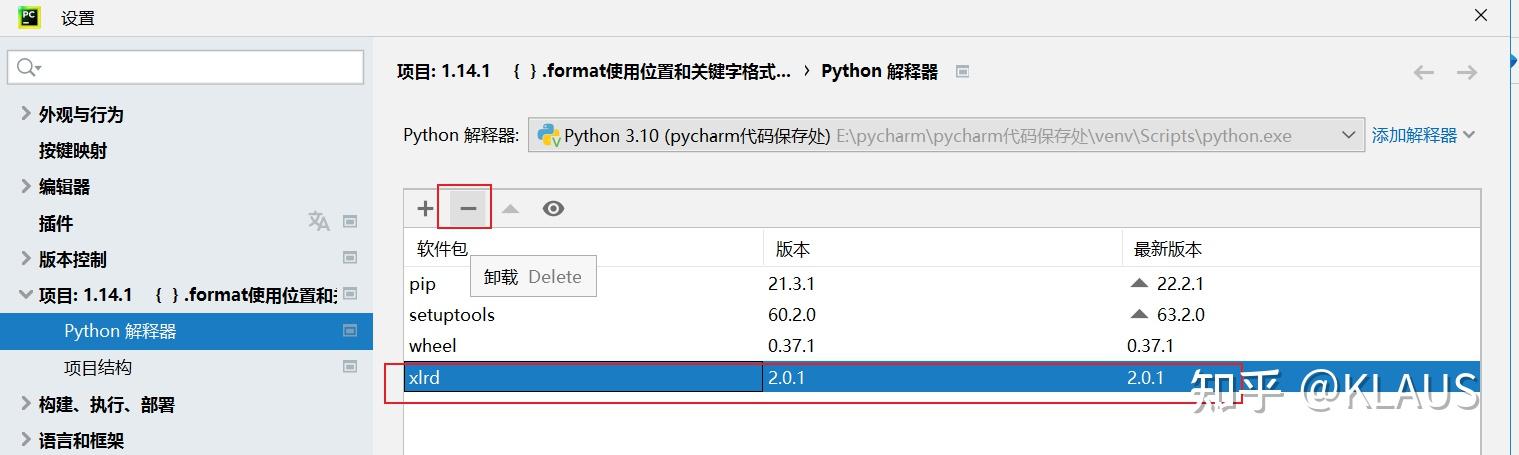
Task: Open the Python 解释器 interpreter dropdown
Action: (946, 135)
